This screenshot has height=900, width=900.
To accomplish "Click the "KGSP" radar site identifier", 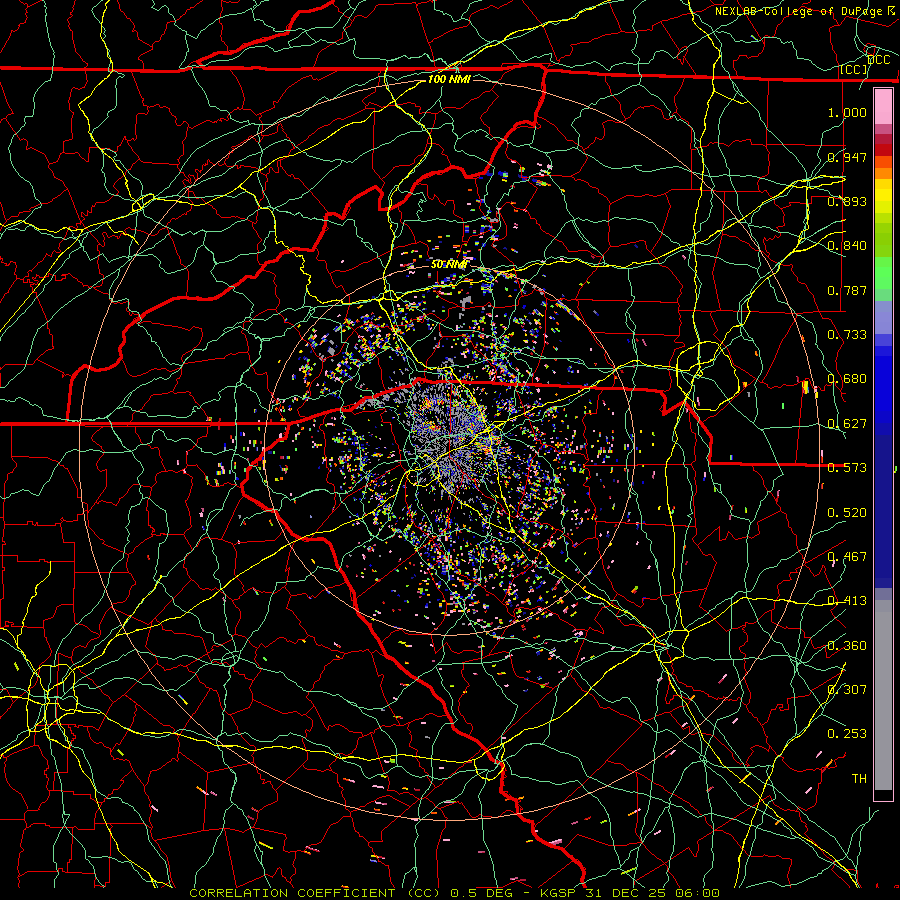I will click(x=560, y=893).
